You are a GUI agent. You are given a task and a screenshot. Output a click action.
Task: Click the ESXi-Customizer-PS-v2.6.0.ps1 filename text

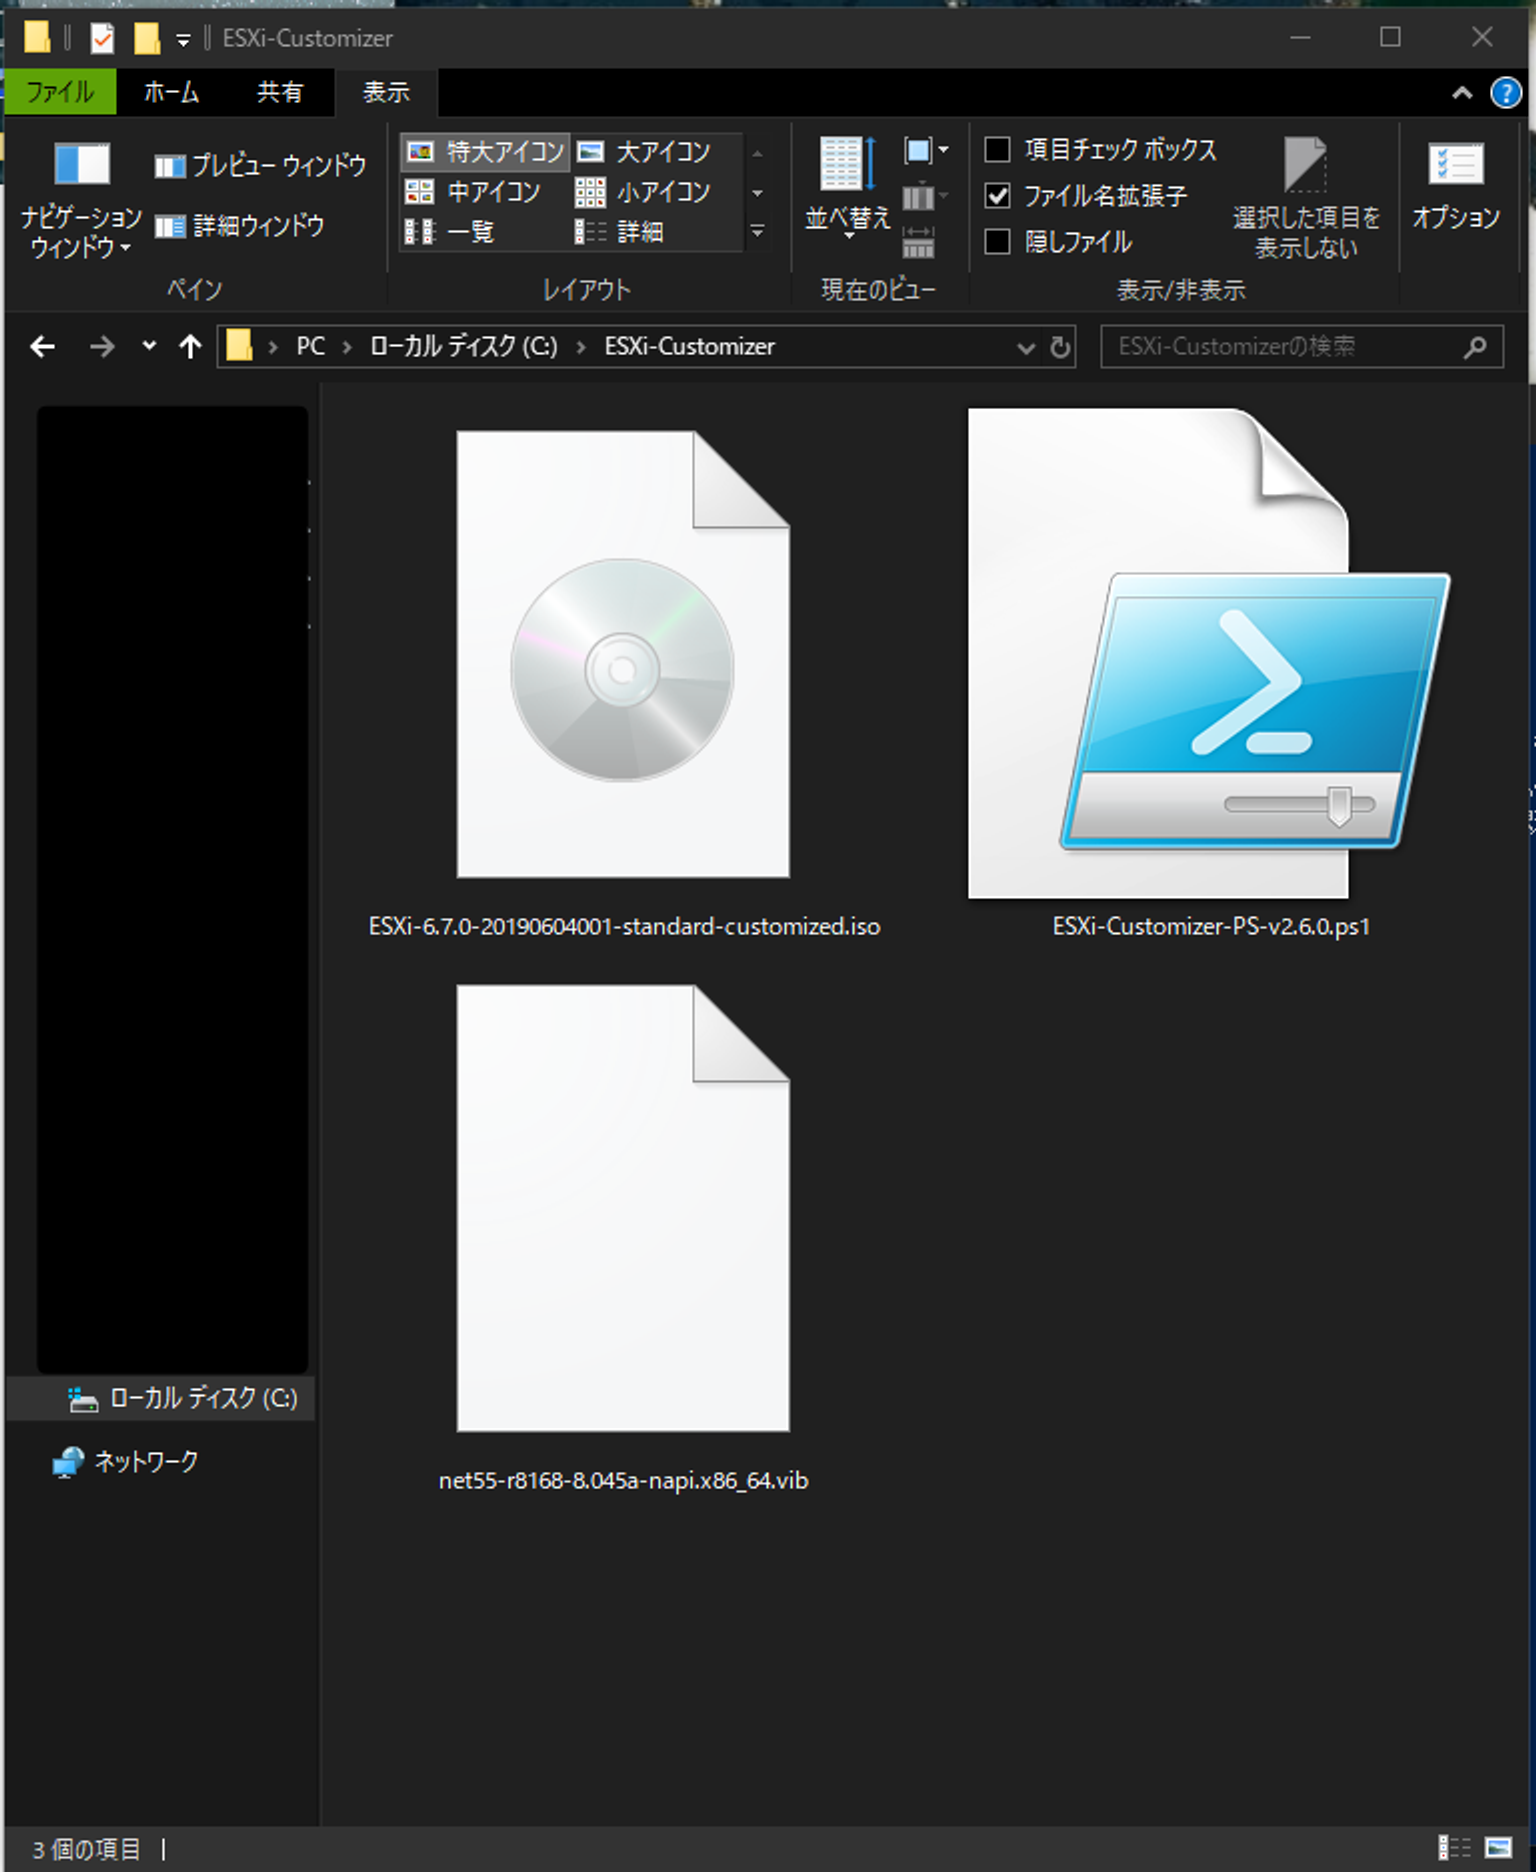pyautogui.click(x=1210, y=926)
